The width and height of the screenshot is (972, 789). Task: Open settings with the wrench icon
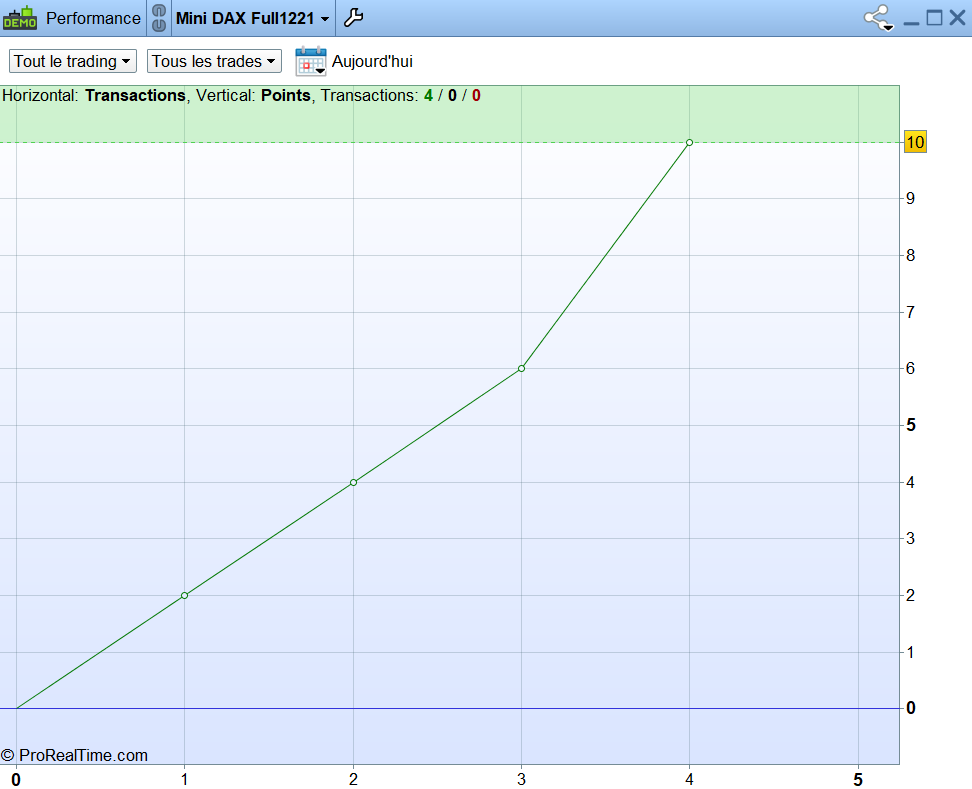353,18
